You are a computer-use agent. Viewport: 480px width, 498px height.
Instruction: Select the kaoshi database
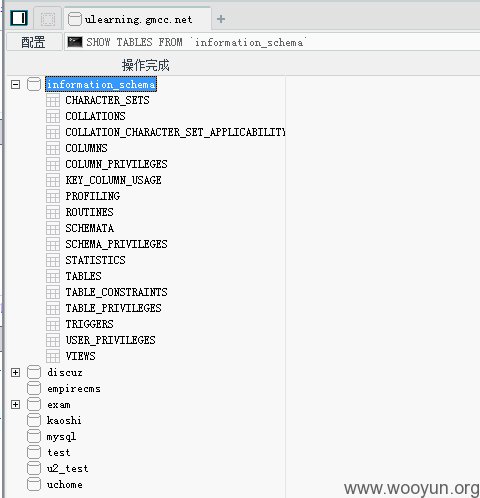click(64, 420)
